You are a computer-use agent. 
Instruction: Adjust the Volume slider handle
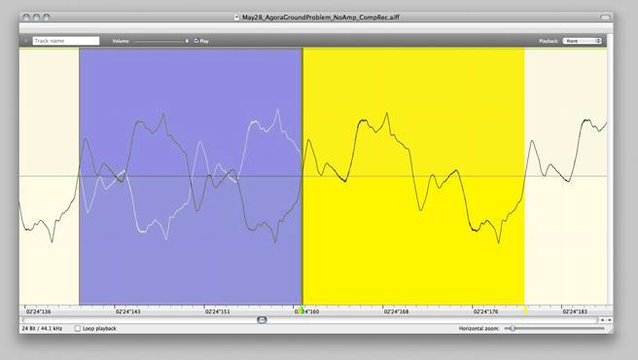187,41
